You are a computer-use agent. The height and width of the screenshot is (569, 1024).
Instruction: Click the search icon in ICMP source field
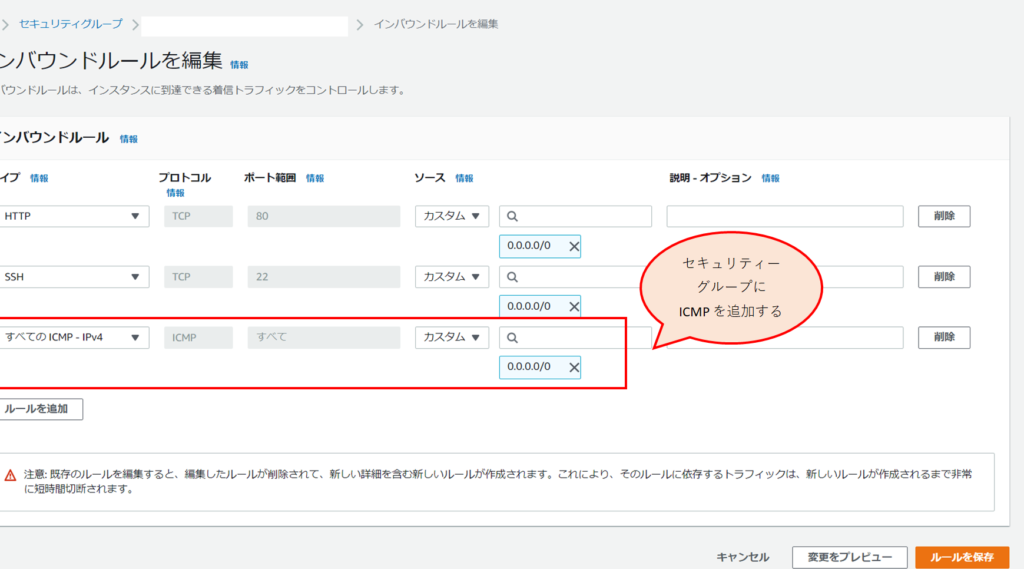512,338
